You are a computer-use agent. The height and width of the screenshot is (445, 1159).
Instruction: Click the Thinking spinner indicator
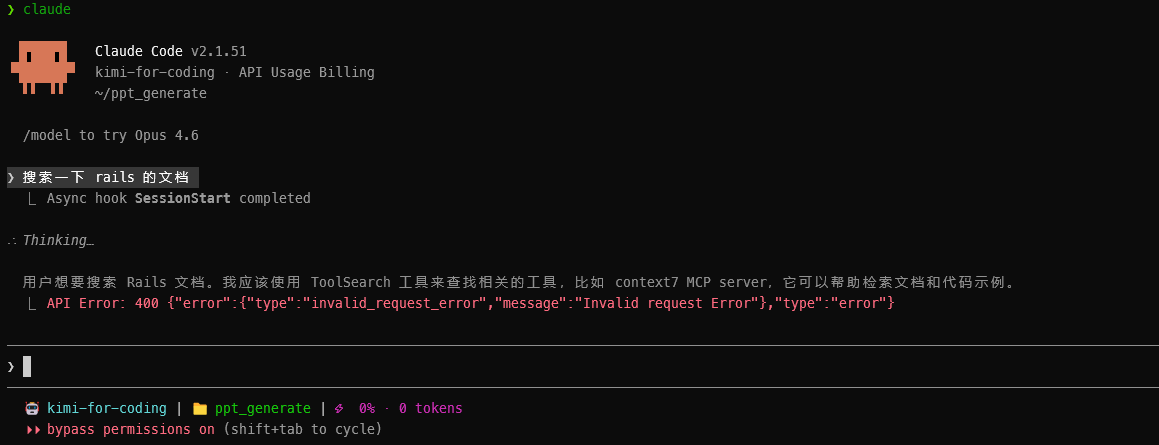pyautogui.click(x=12, y=240)
